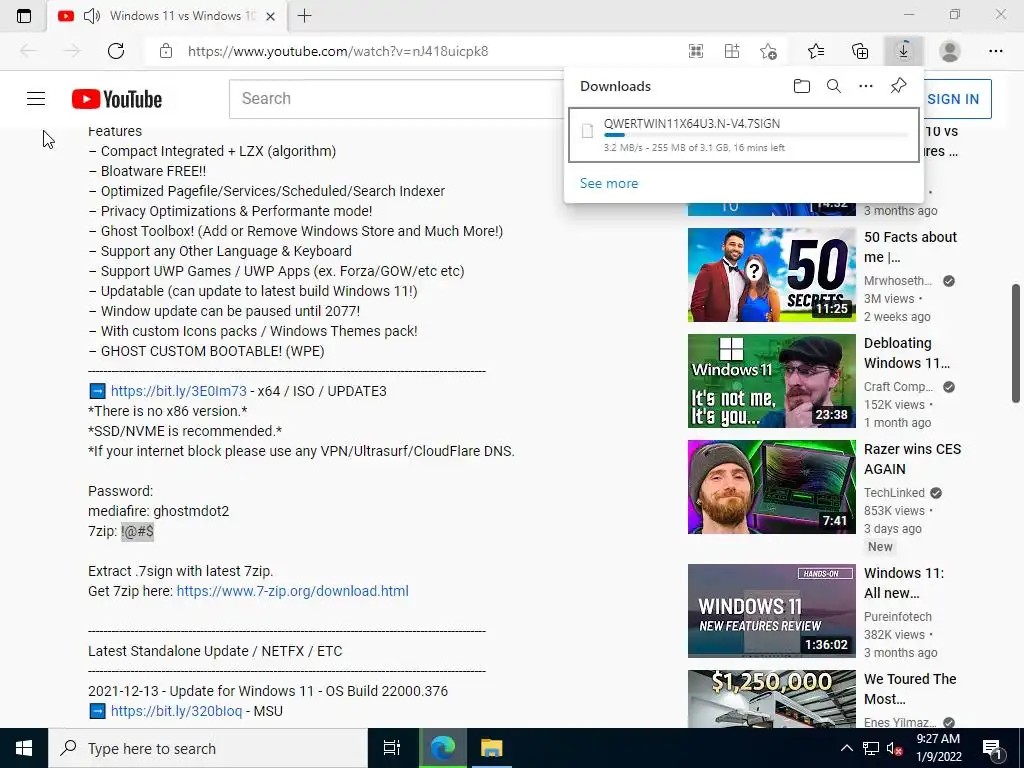1024x768 pixels.
Task: Open the notification center icon
Action: [x=993, y=749]
